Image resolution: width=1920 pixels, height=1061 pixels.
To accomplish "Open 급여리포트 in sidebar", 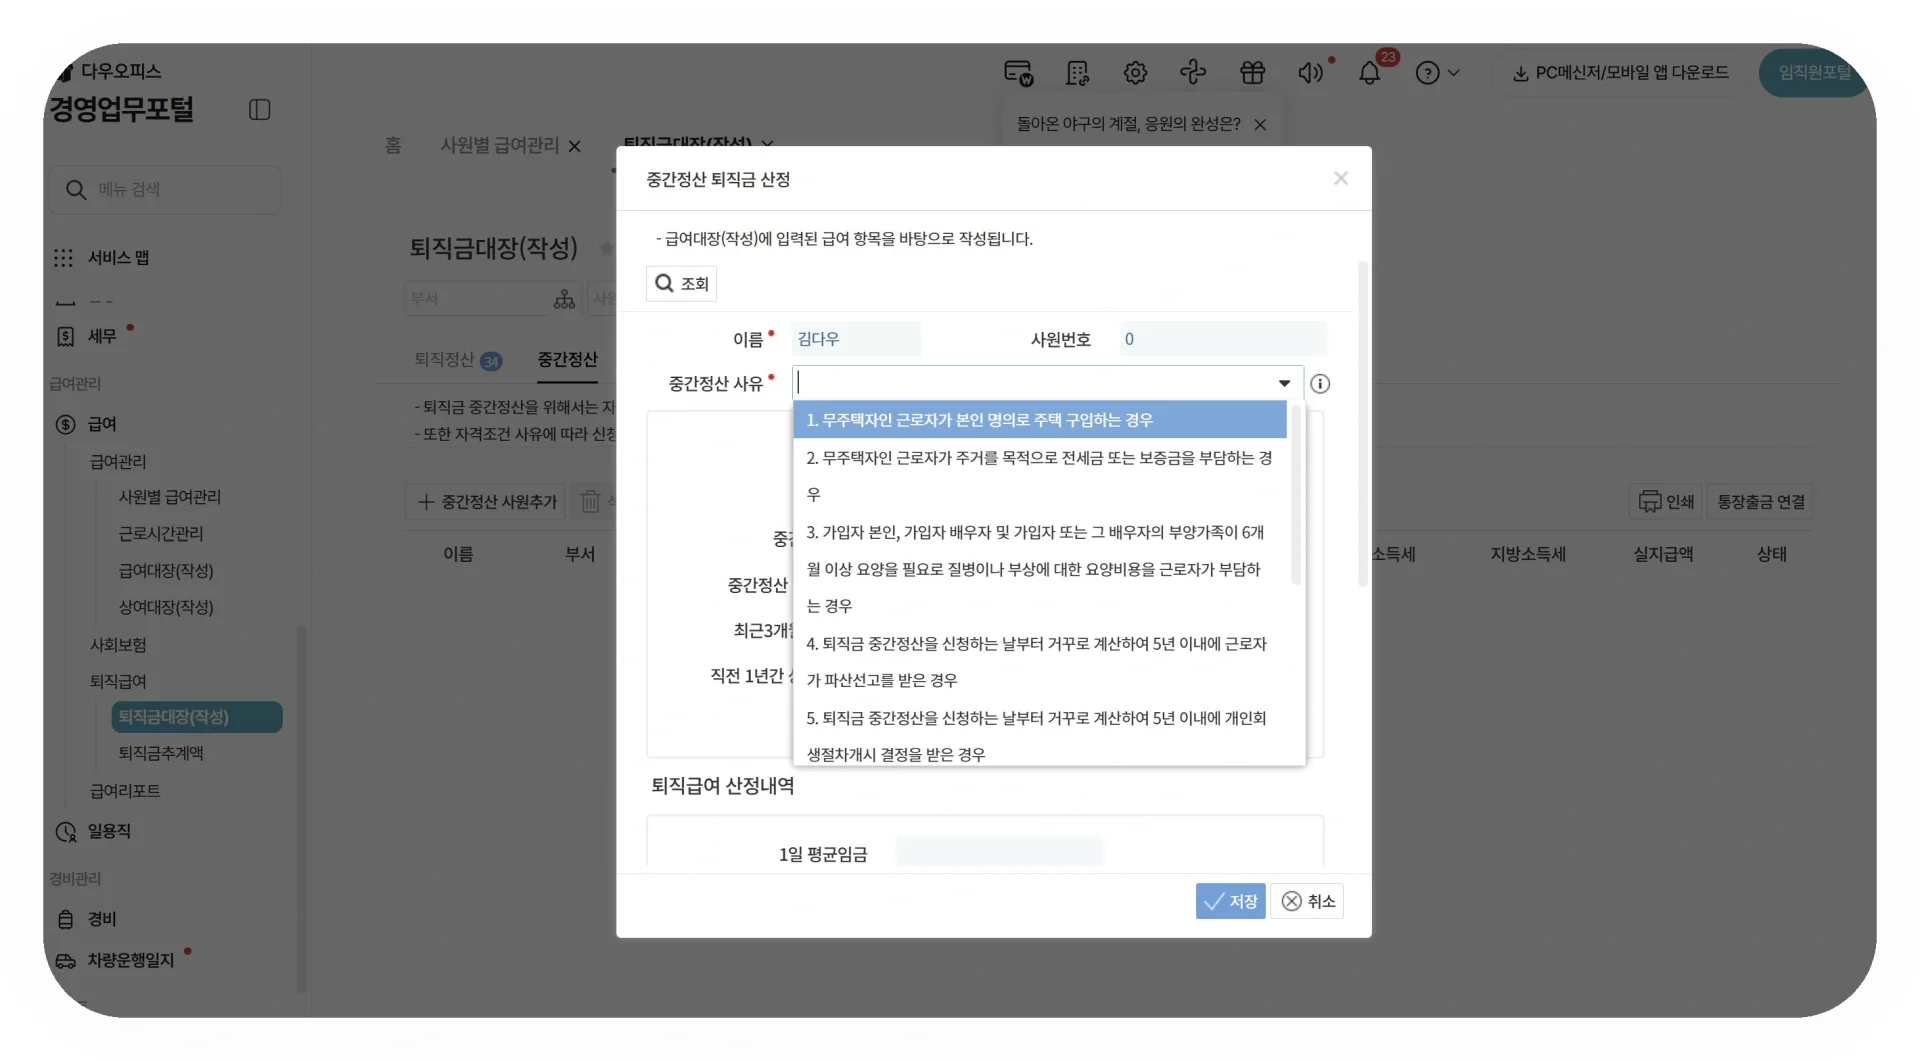I will 125,792.
